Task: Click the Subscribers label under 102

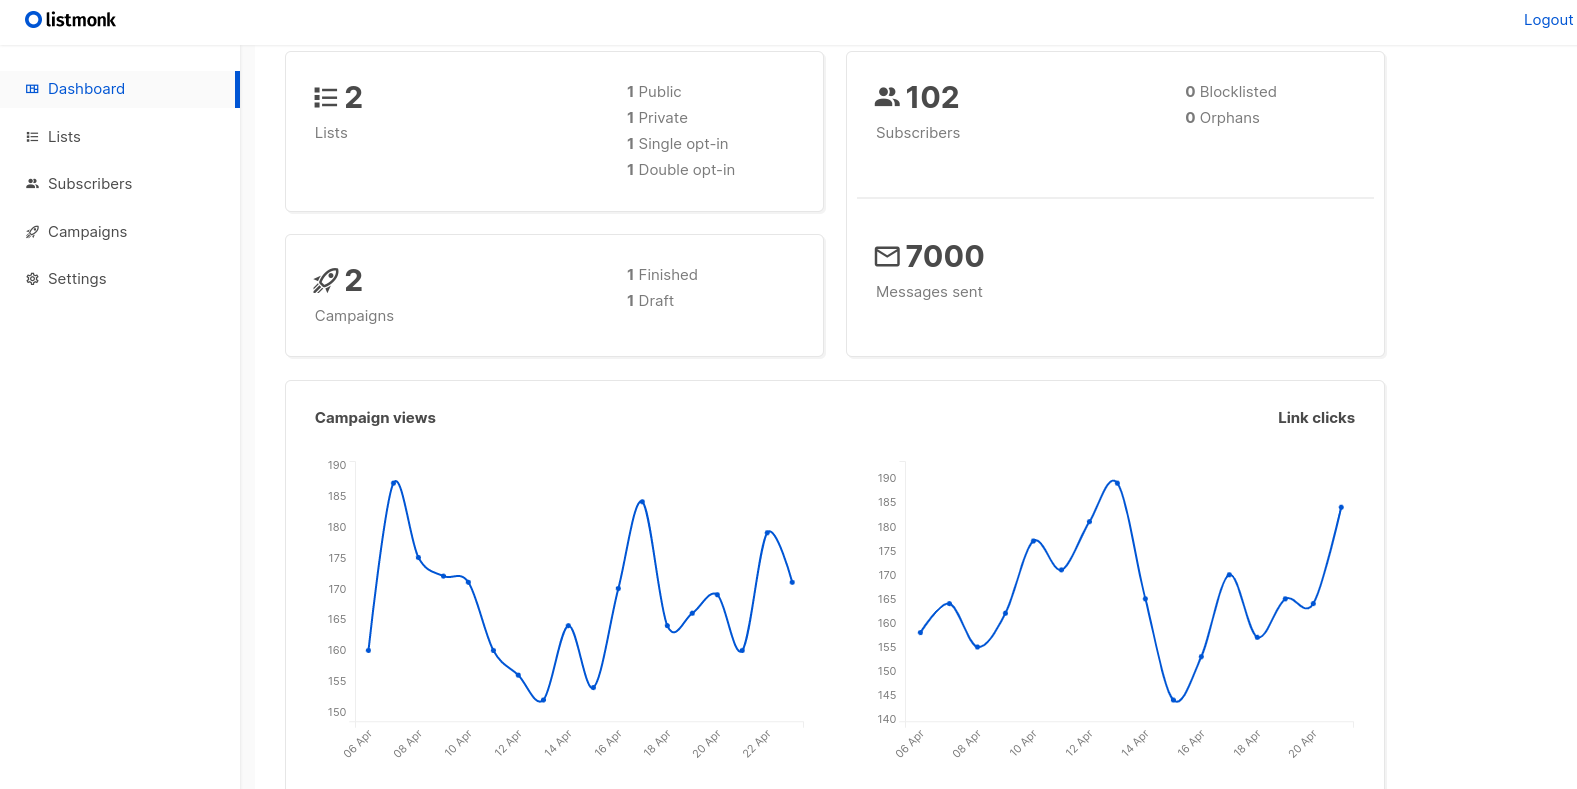Action: coord(917,133)
